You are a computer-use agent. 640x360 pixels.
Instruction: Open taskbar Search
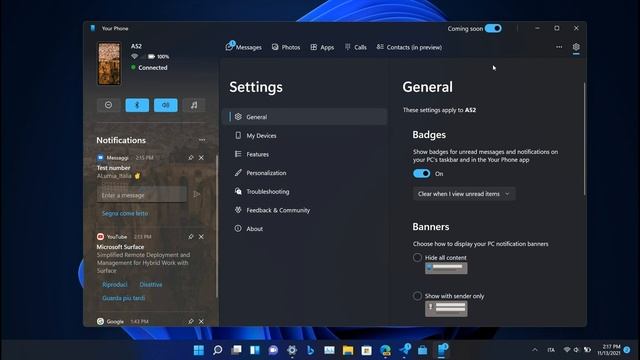(218, 350)
